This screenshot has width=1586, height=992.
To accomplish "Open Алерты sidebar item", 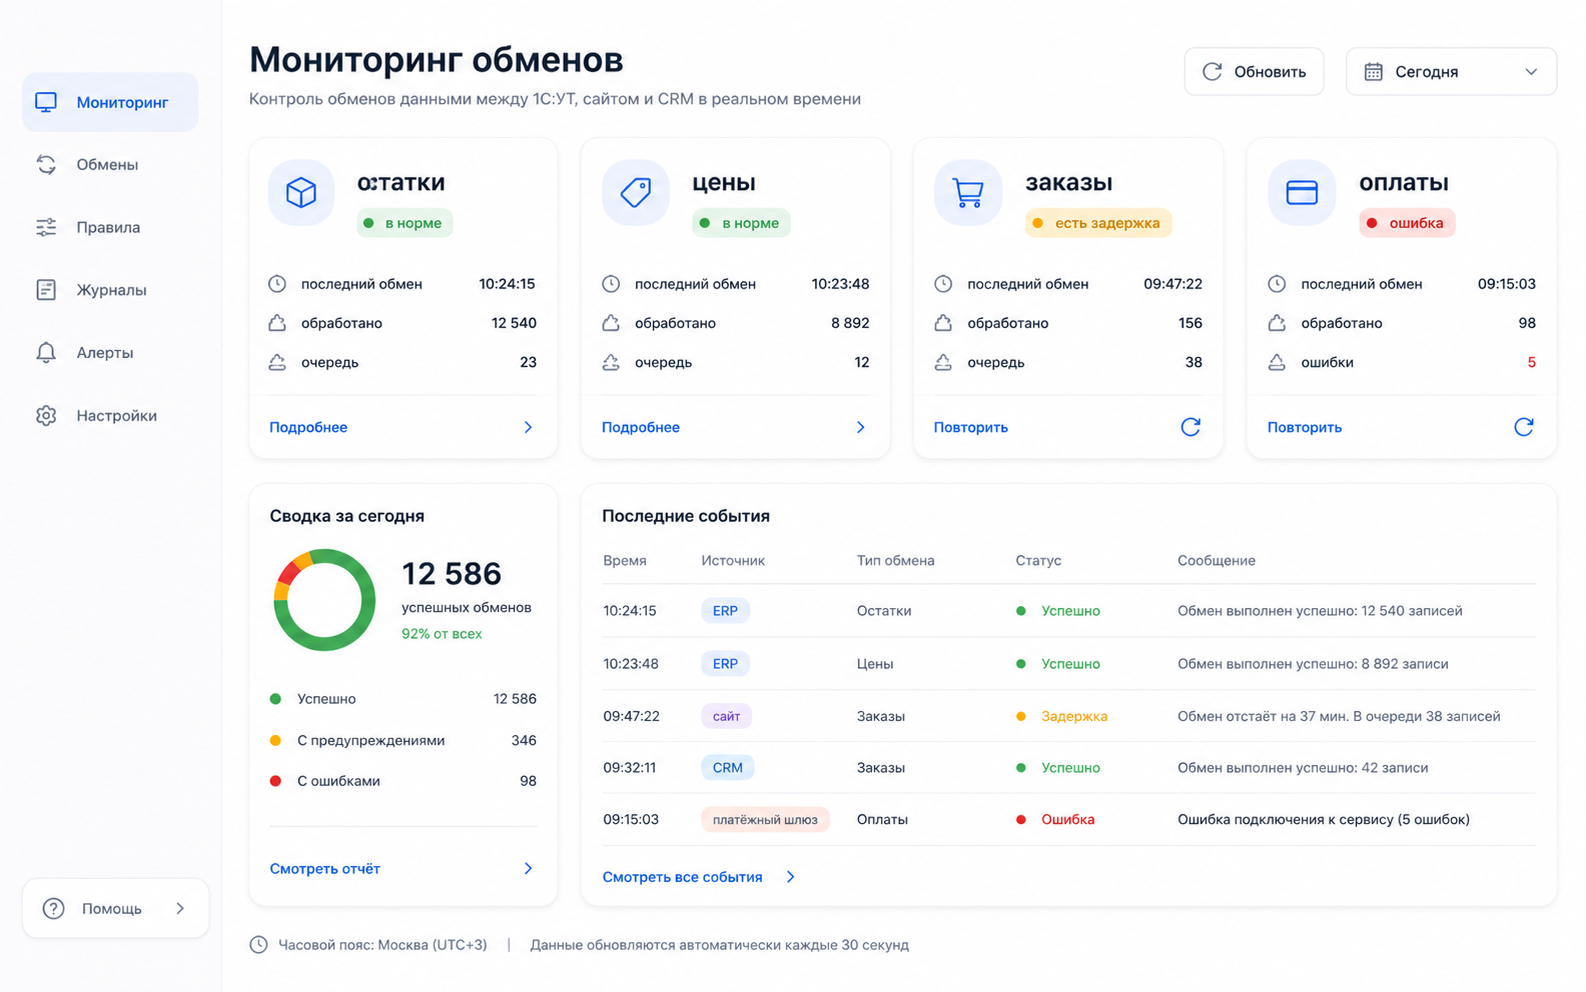I will (104, 353).
